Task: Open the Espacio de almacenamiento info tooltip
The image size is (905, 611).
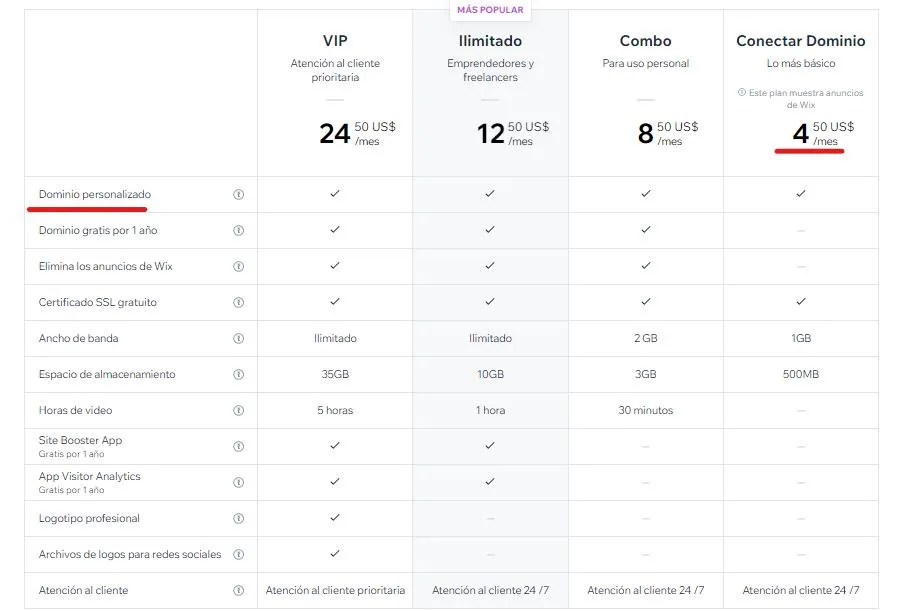Action: pyautogui.click(x=238, y=374)
